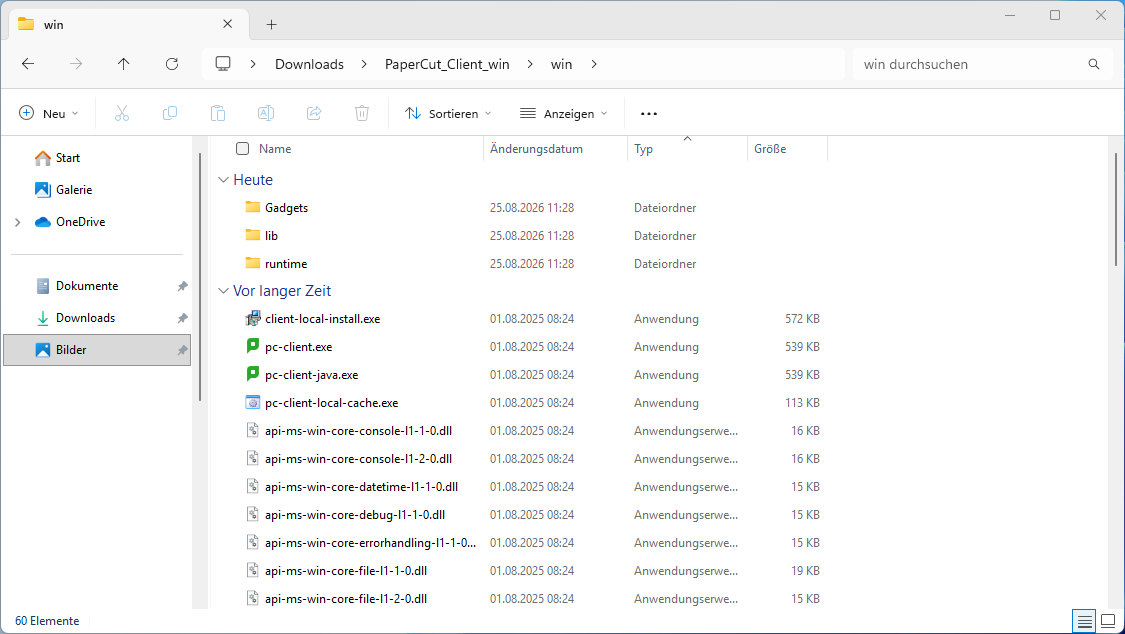Click the Gadgets folder icon
The height and width of the screenshot is (634, 1125).
(253, 207)
